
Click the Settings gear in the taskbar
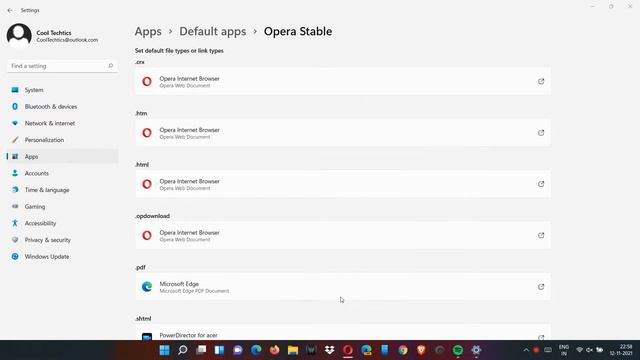pos(476,350)
